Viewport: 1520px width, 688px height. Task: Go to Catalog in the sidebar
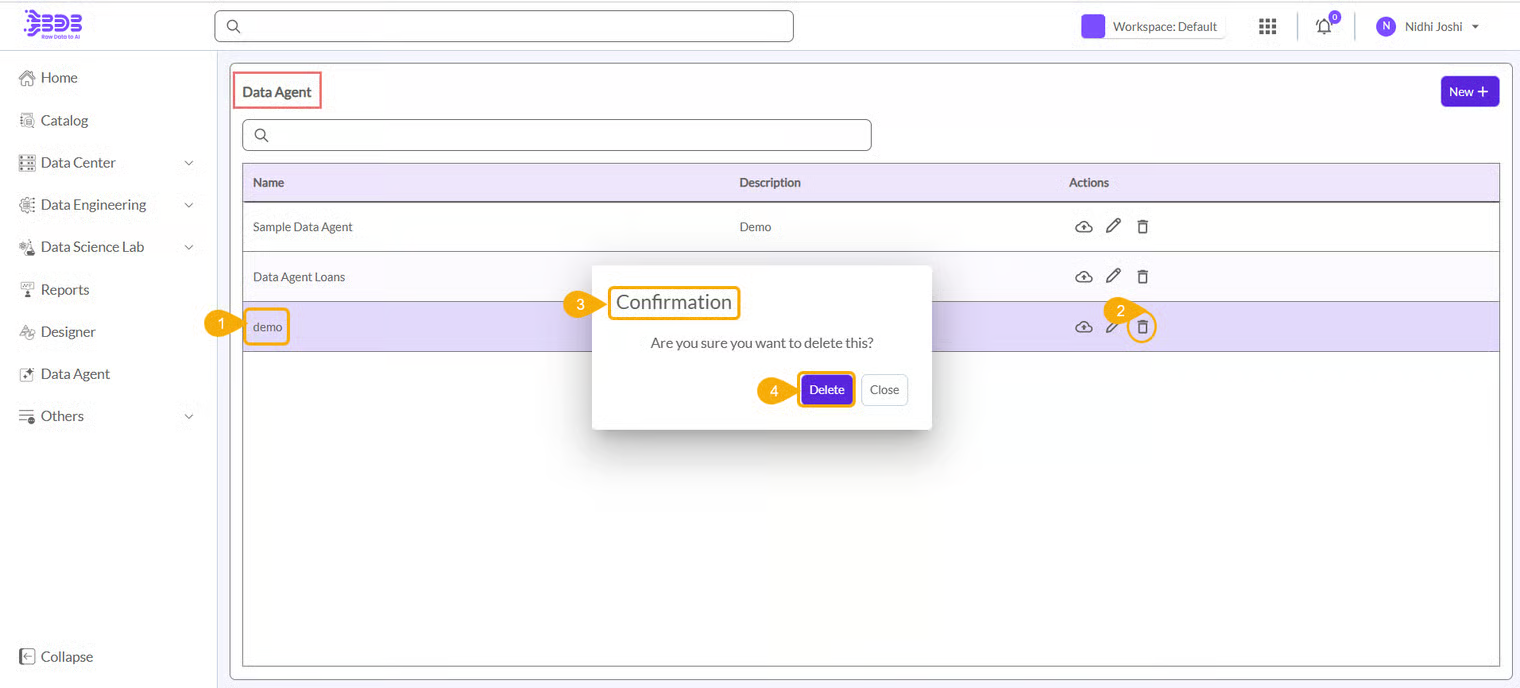pos(64,121)
